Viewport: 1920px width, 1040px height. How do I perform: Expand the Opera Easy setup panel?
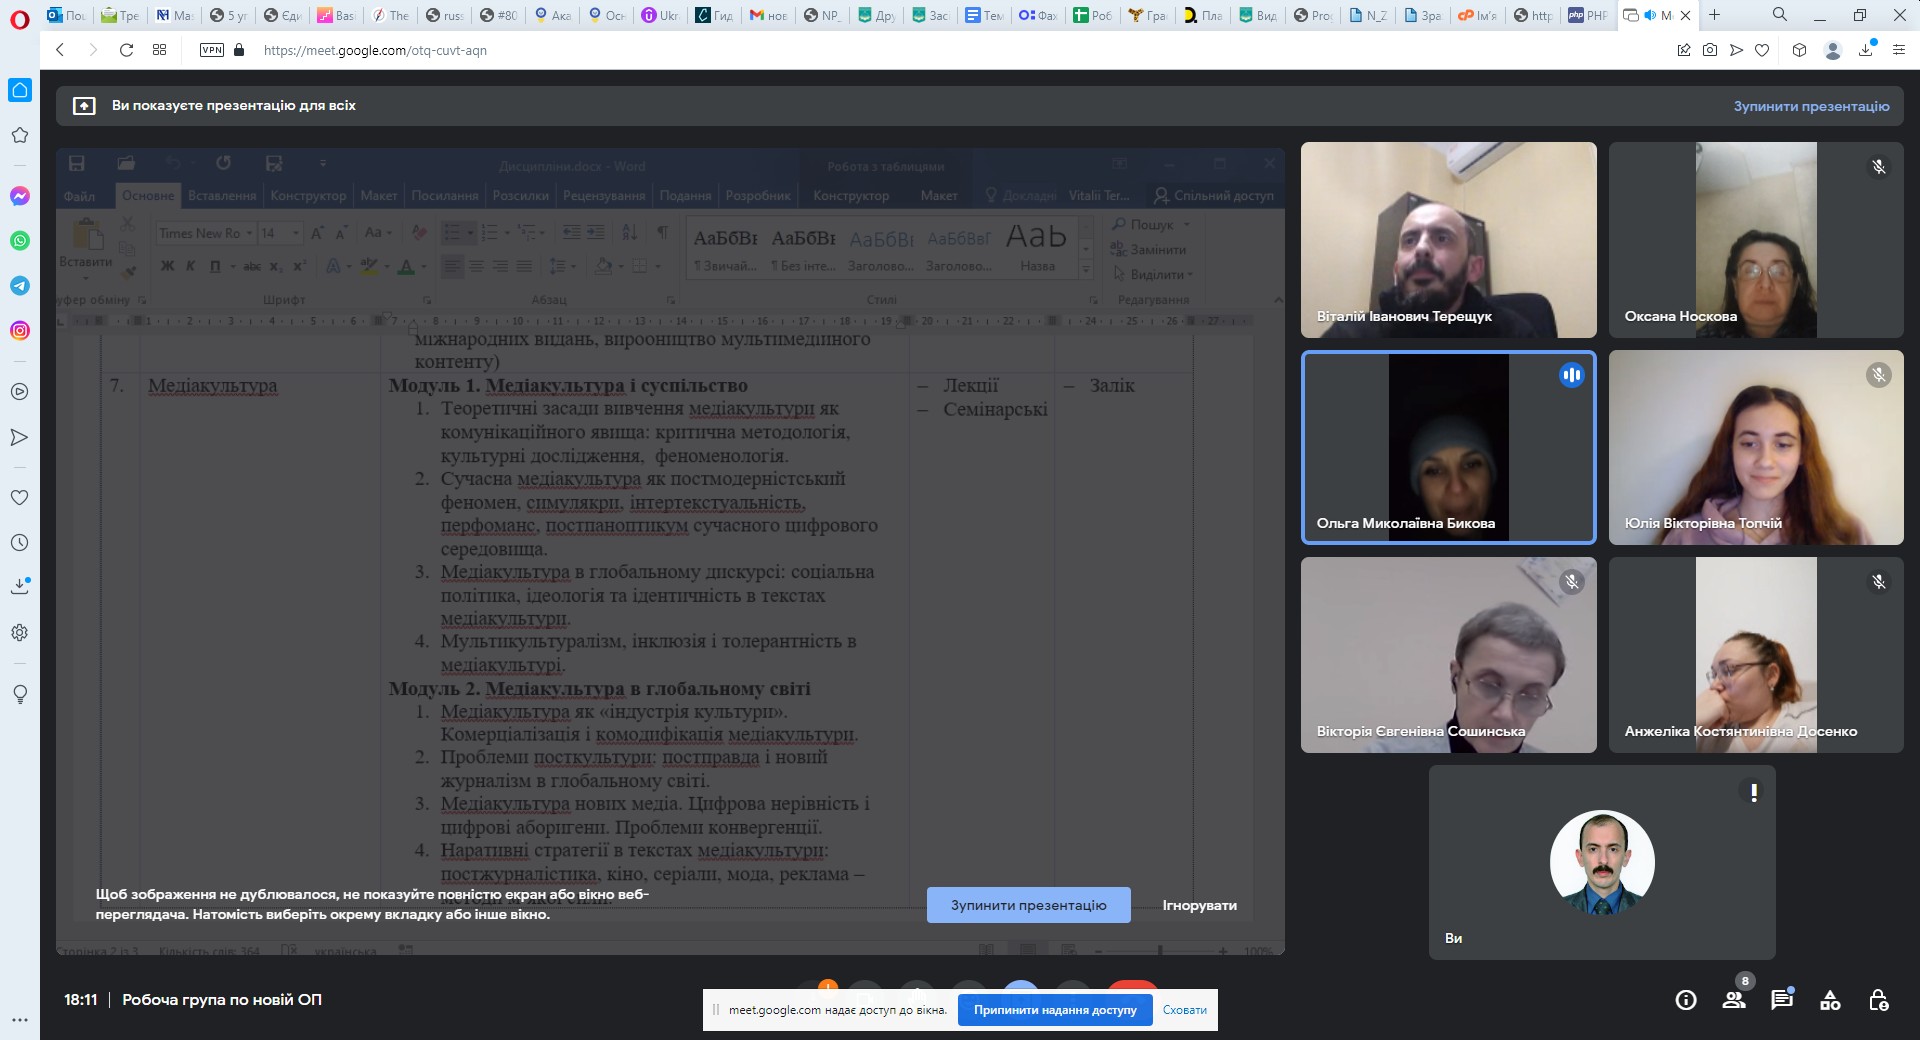(1898, 50)
